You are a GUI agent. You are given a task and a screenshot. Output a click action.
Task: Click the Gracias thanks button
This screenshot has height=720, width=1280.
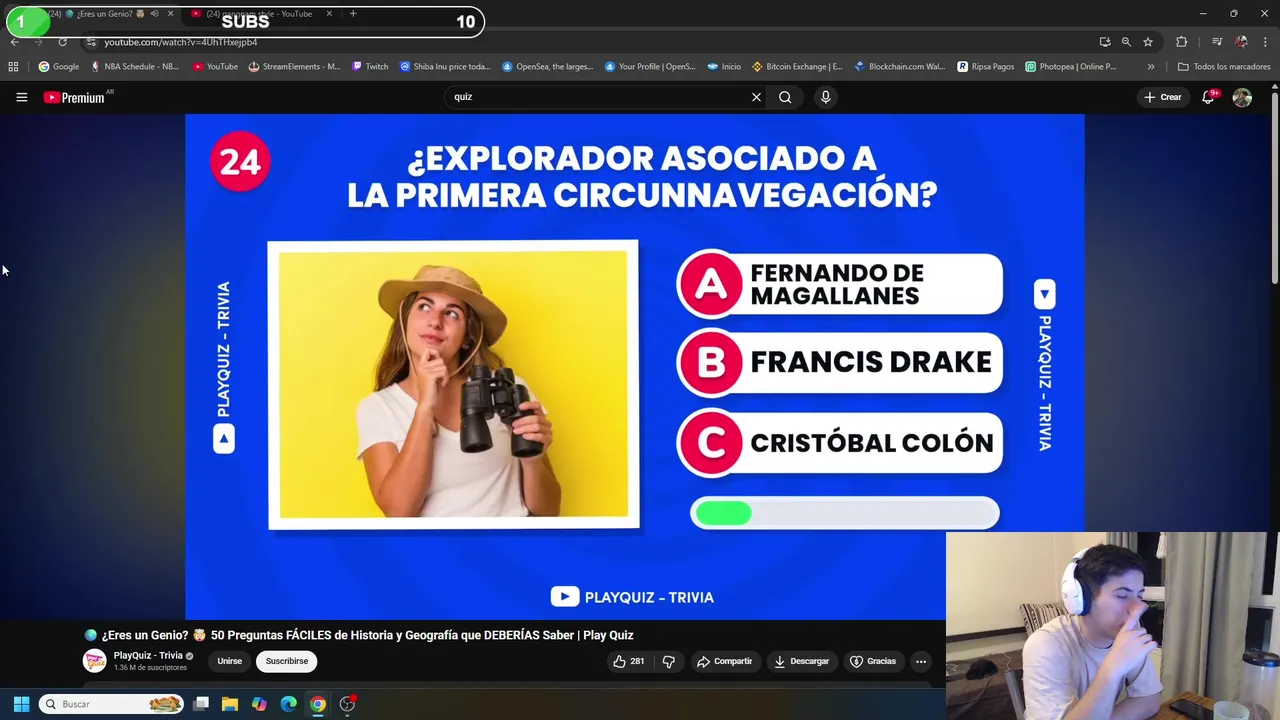tap(872, 661)
